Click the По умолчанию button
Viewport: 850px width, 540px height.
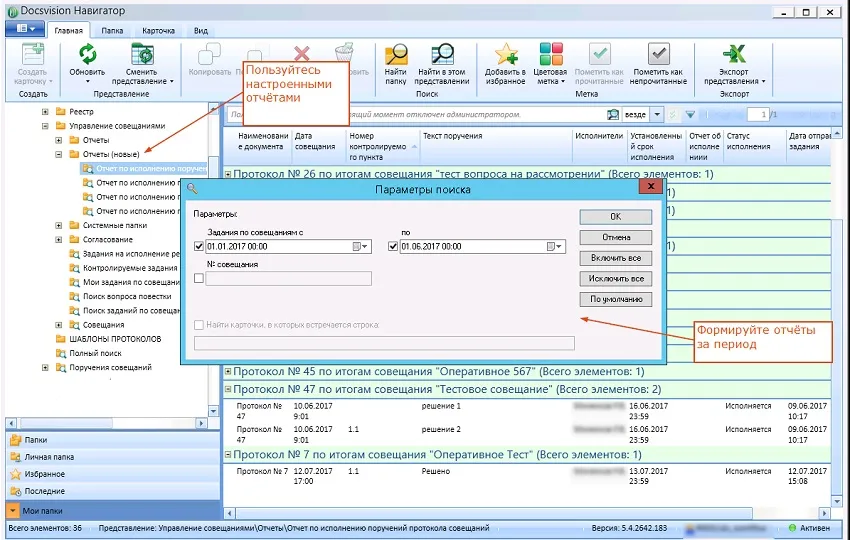615,299
